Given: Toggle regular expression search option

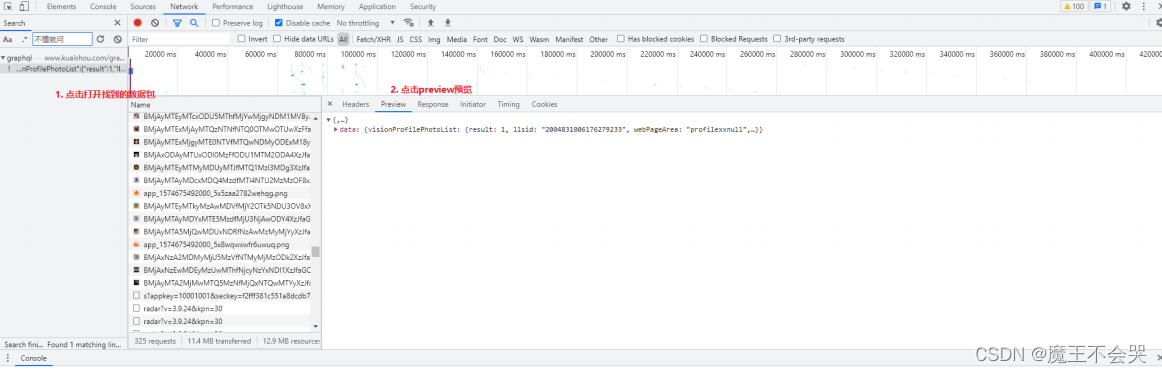Looking at the screenshot, I should (x=24, y=39).
